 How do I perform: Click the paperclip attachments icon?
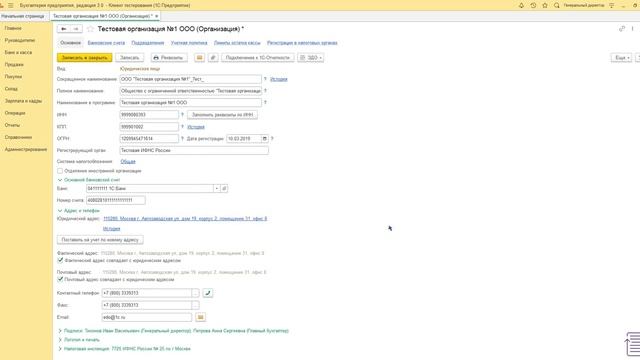point(213,58)
